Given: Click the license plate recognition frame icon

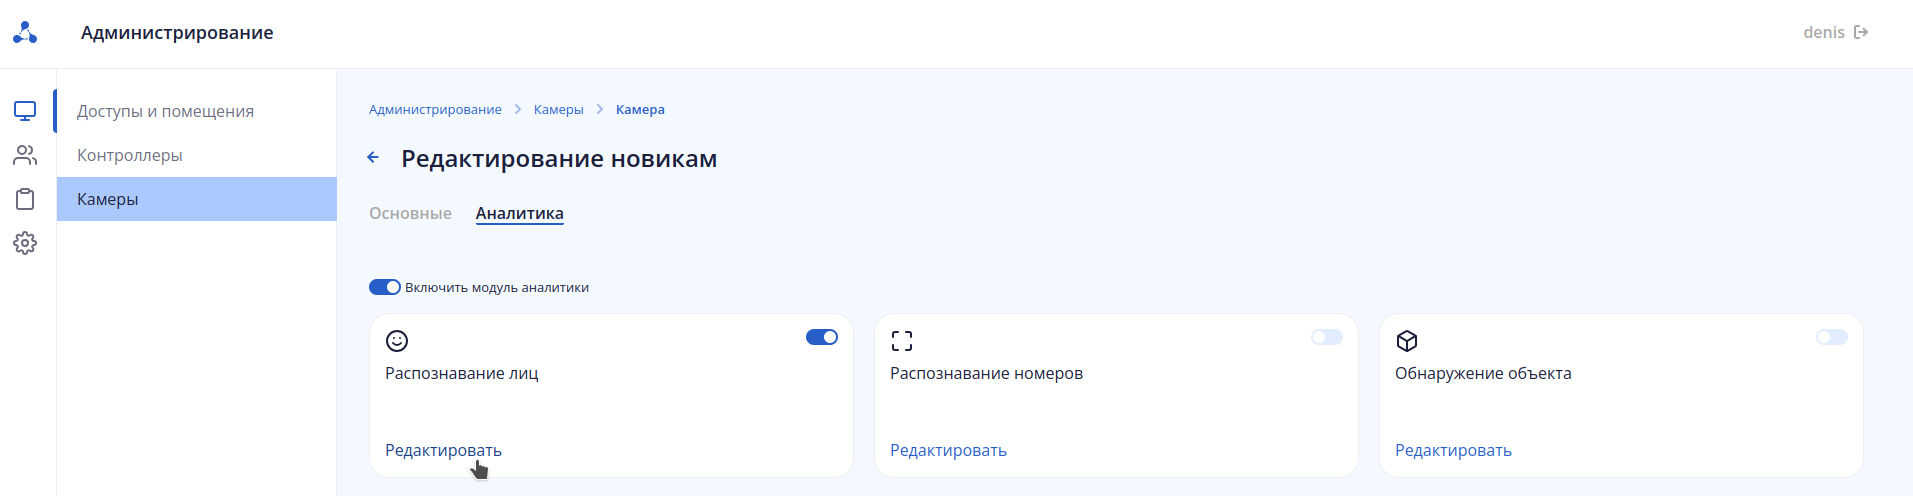Looking at the screenshot, I should [902, 341].
